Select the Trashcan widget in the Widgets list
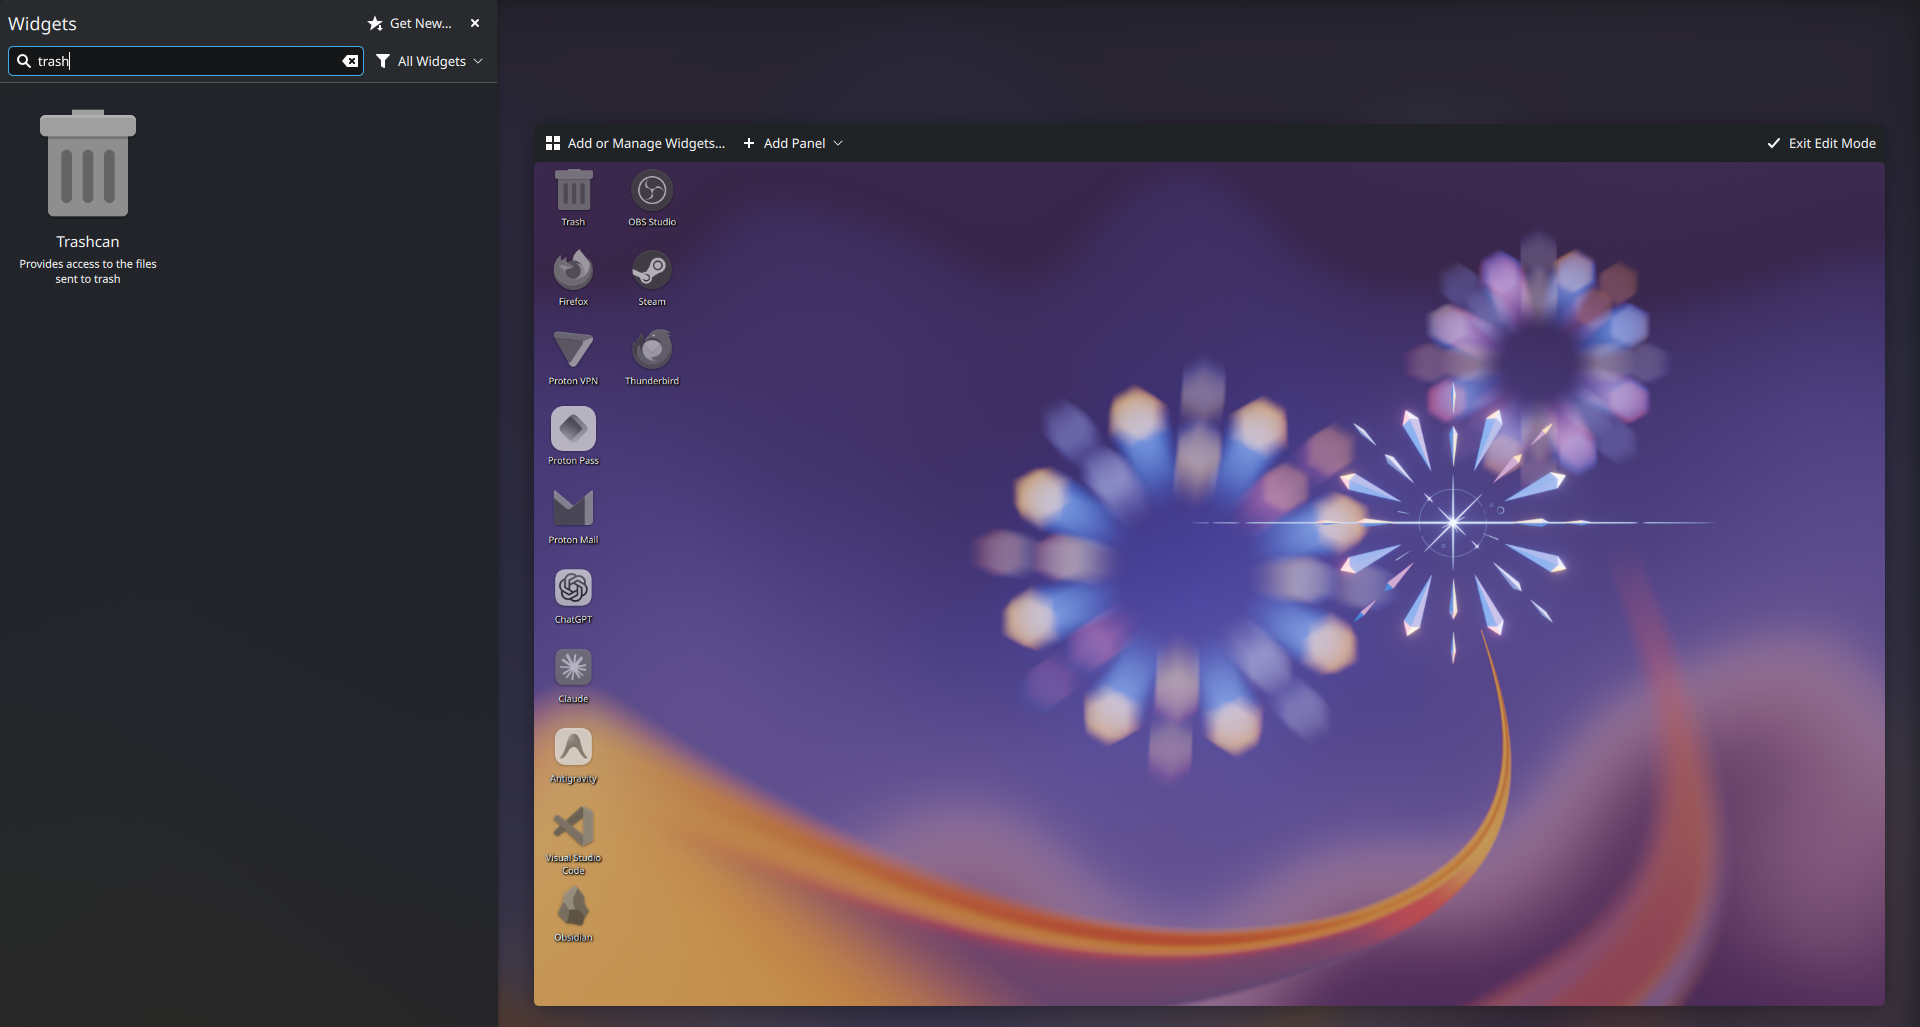 click(x=88, y=197)
